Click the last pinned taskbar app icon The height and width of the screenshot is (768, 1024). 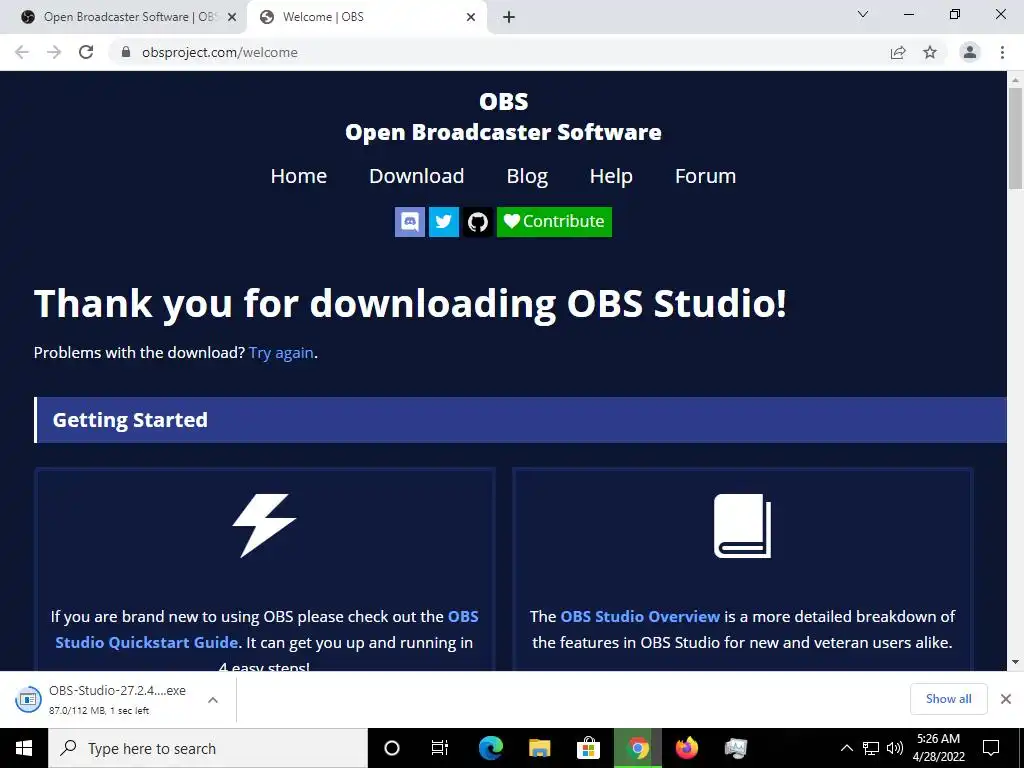tap(735, 748)
